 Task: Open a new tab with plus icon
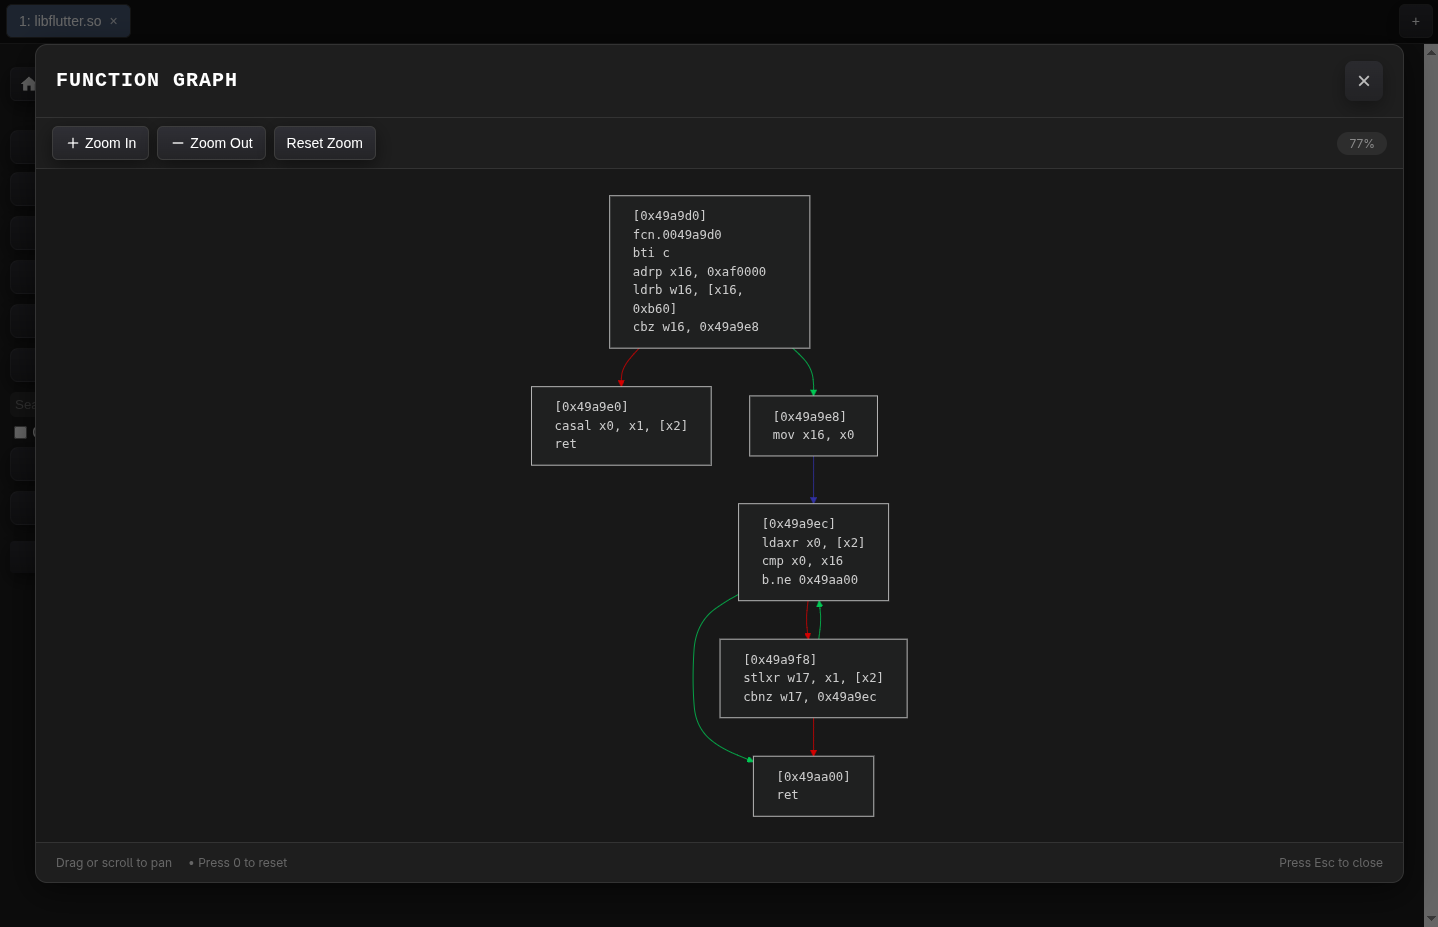1415,21
